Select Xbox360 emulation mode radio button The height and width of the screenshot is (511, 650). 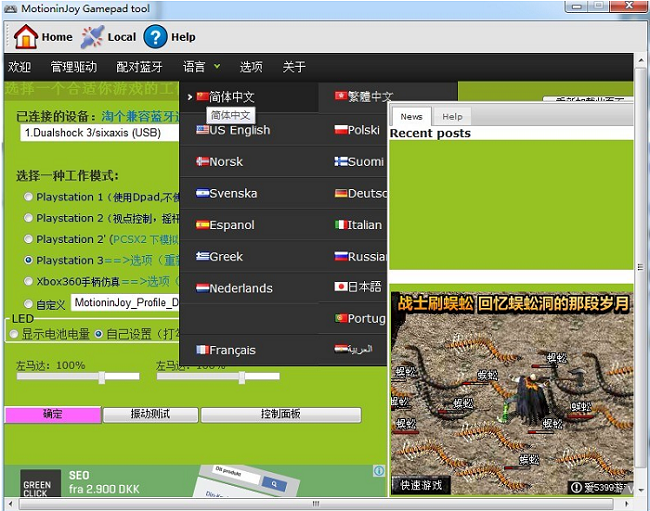[x=28, y=281]
